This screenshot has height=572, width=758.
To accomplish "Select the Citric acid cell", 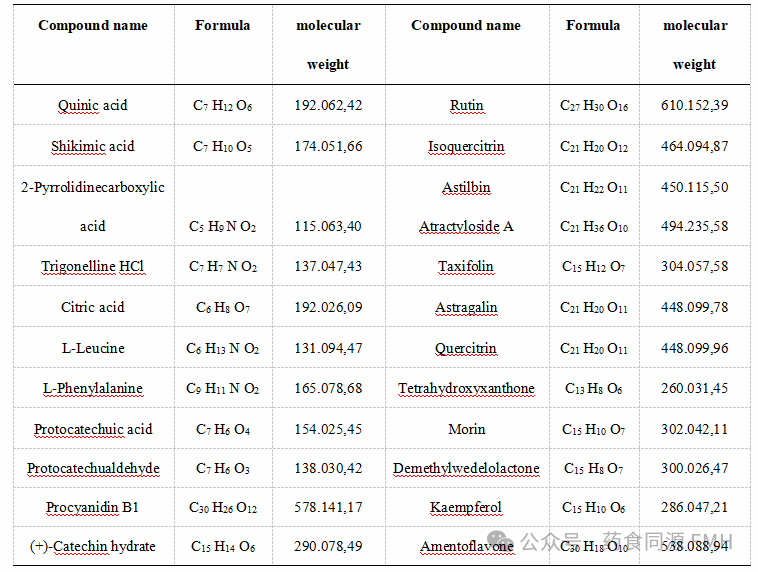I will point(93,308).
